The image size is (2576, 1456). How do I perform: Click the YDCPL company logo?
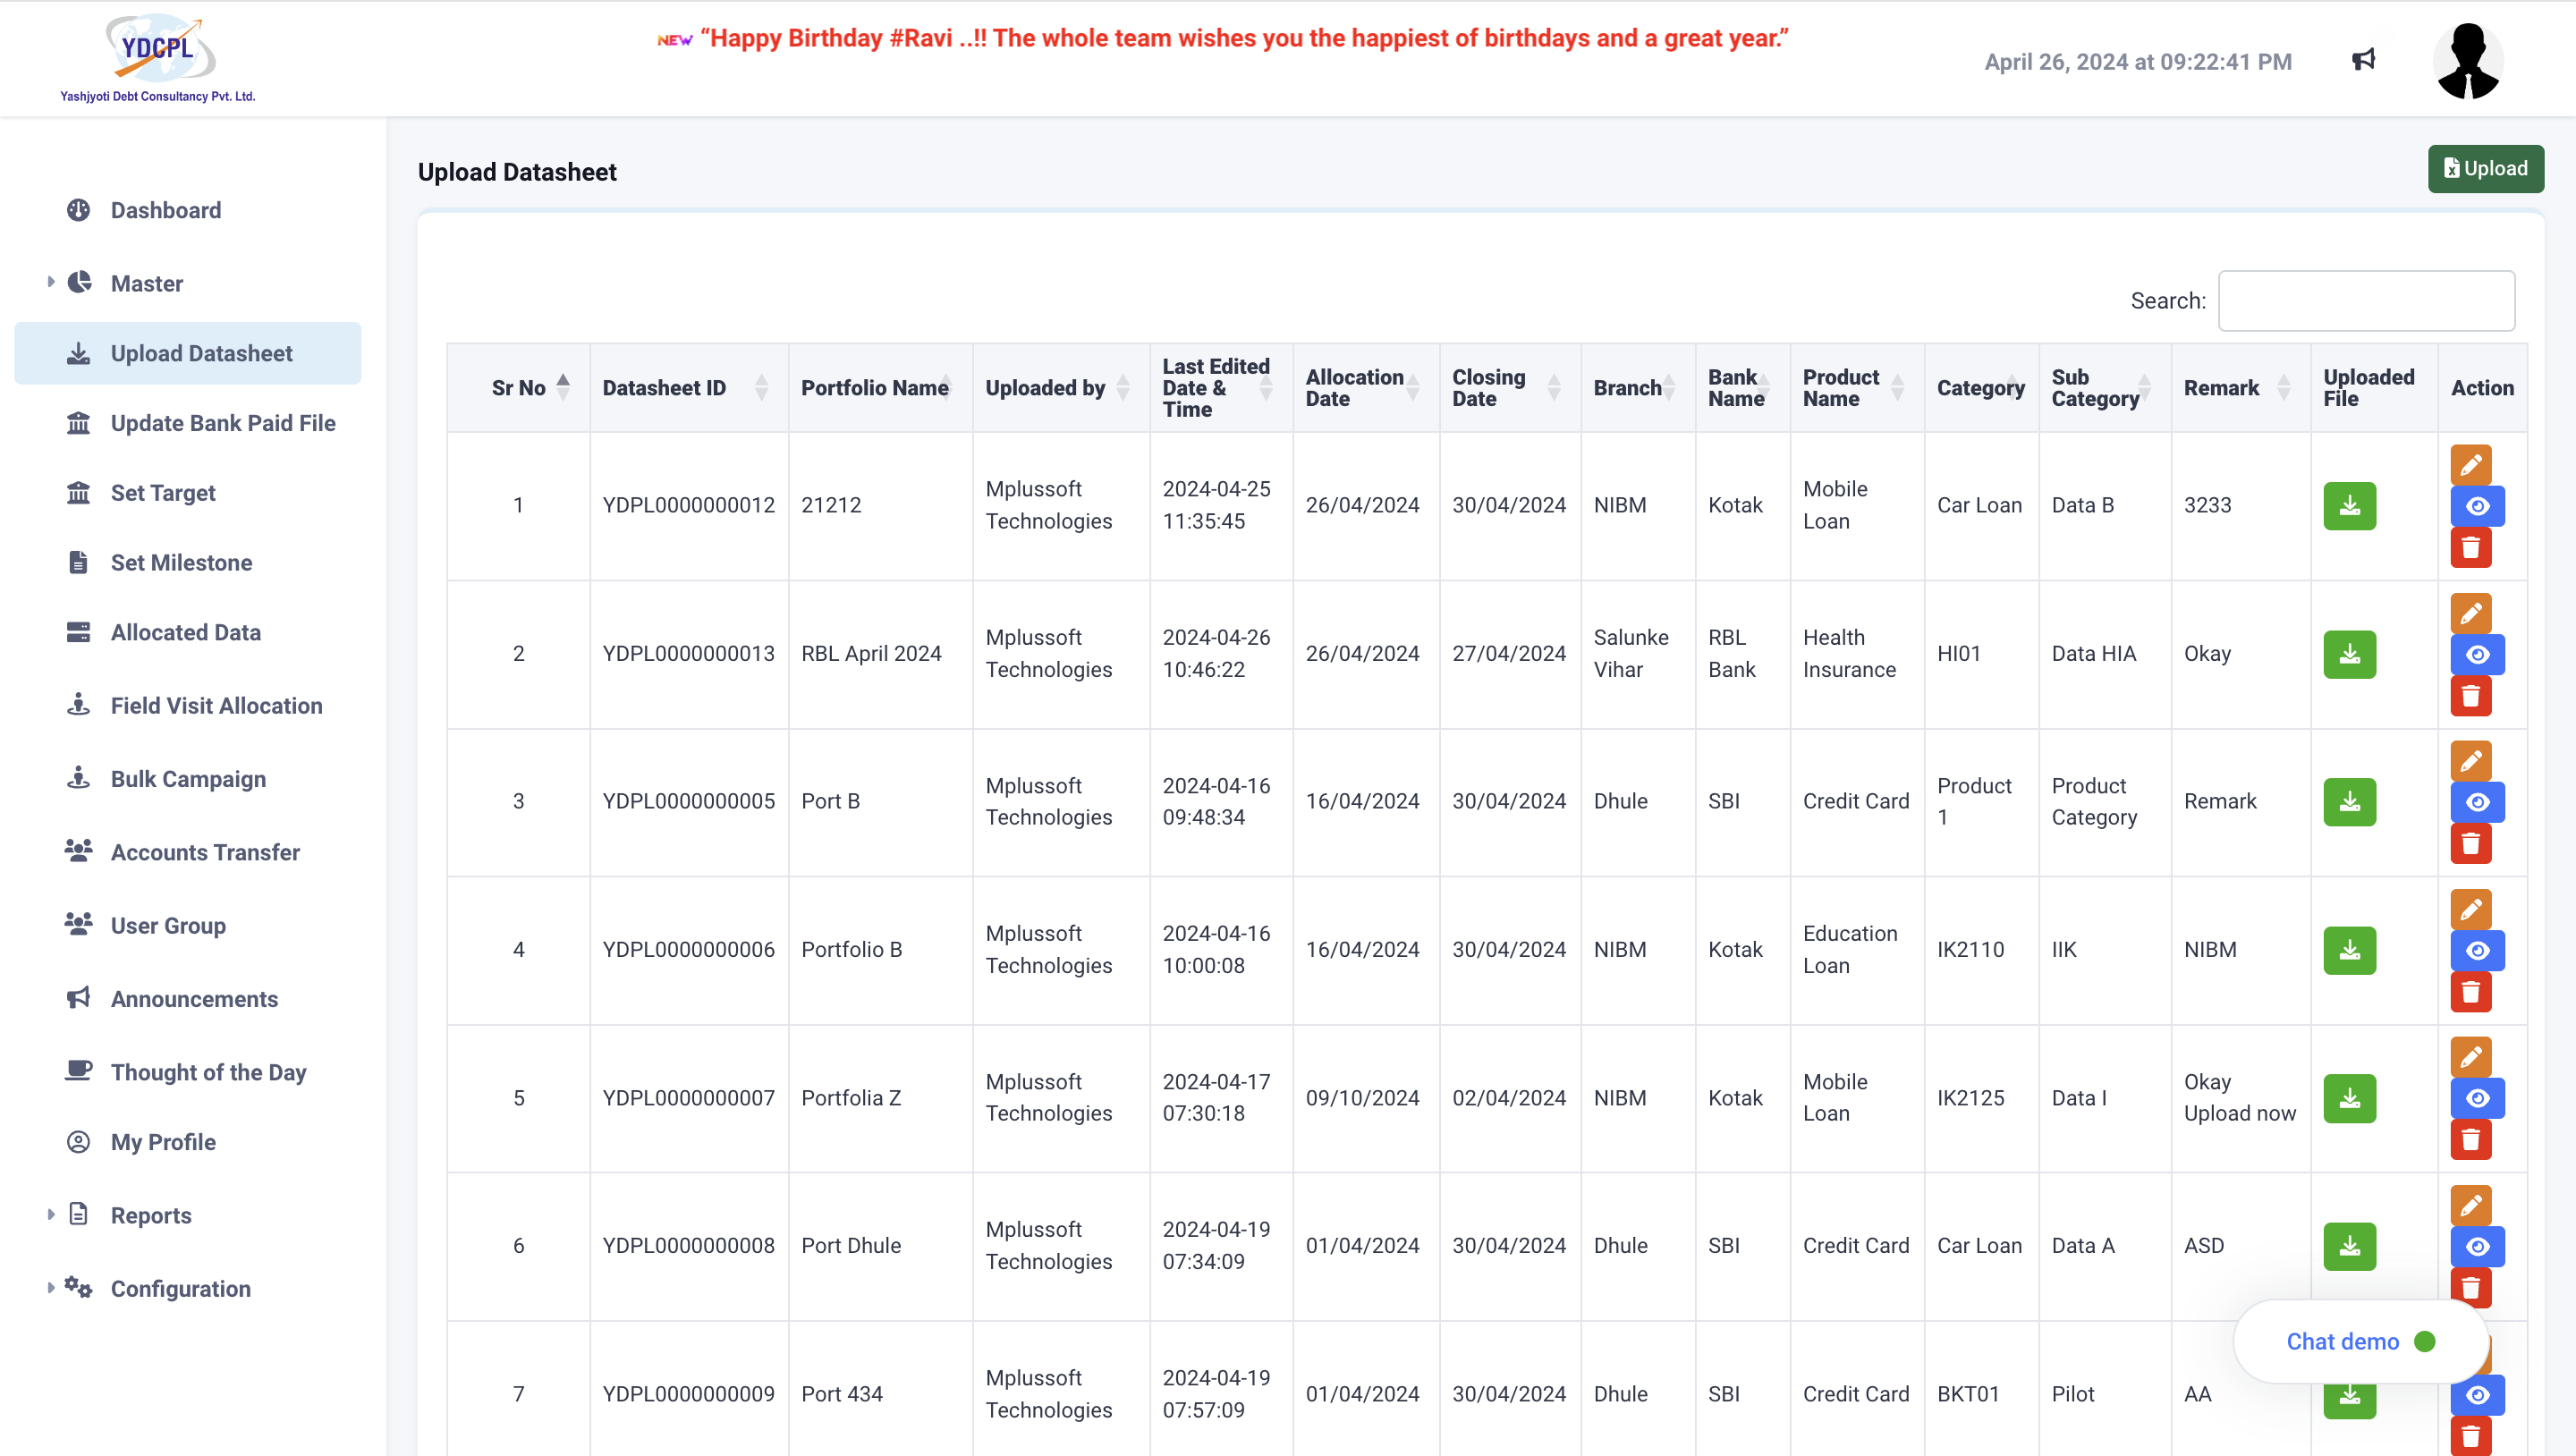pos(159,58)
